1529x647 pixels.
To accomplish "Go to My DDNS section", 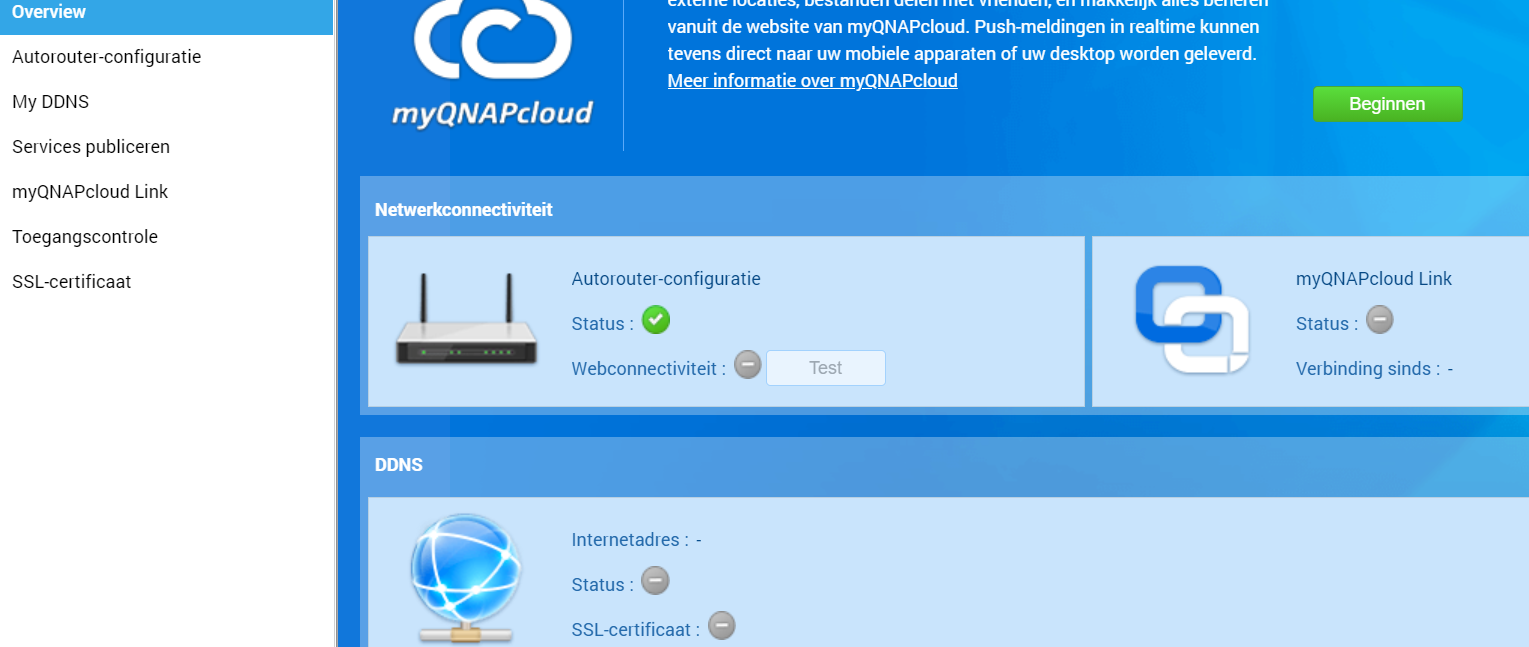I will click(50, 102).
